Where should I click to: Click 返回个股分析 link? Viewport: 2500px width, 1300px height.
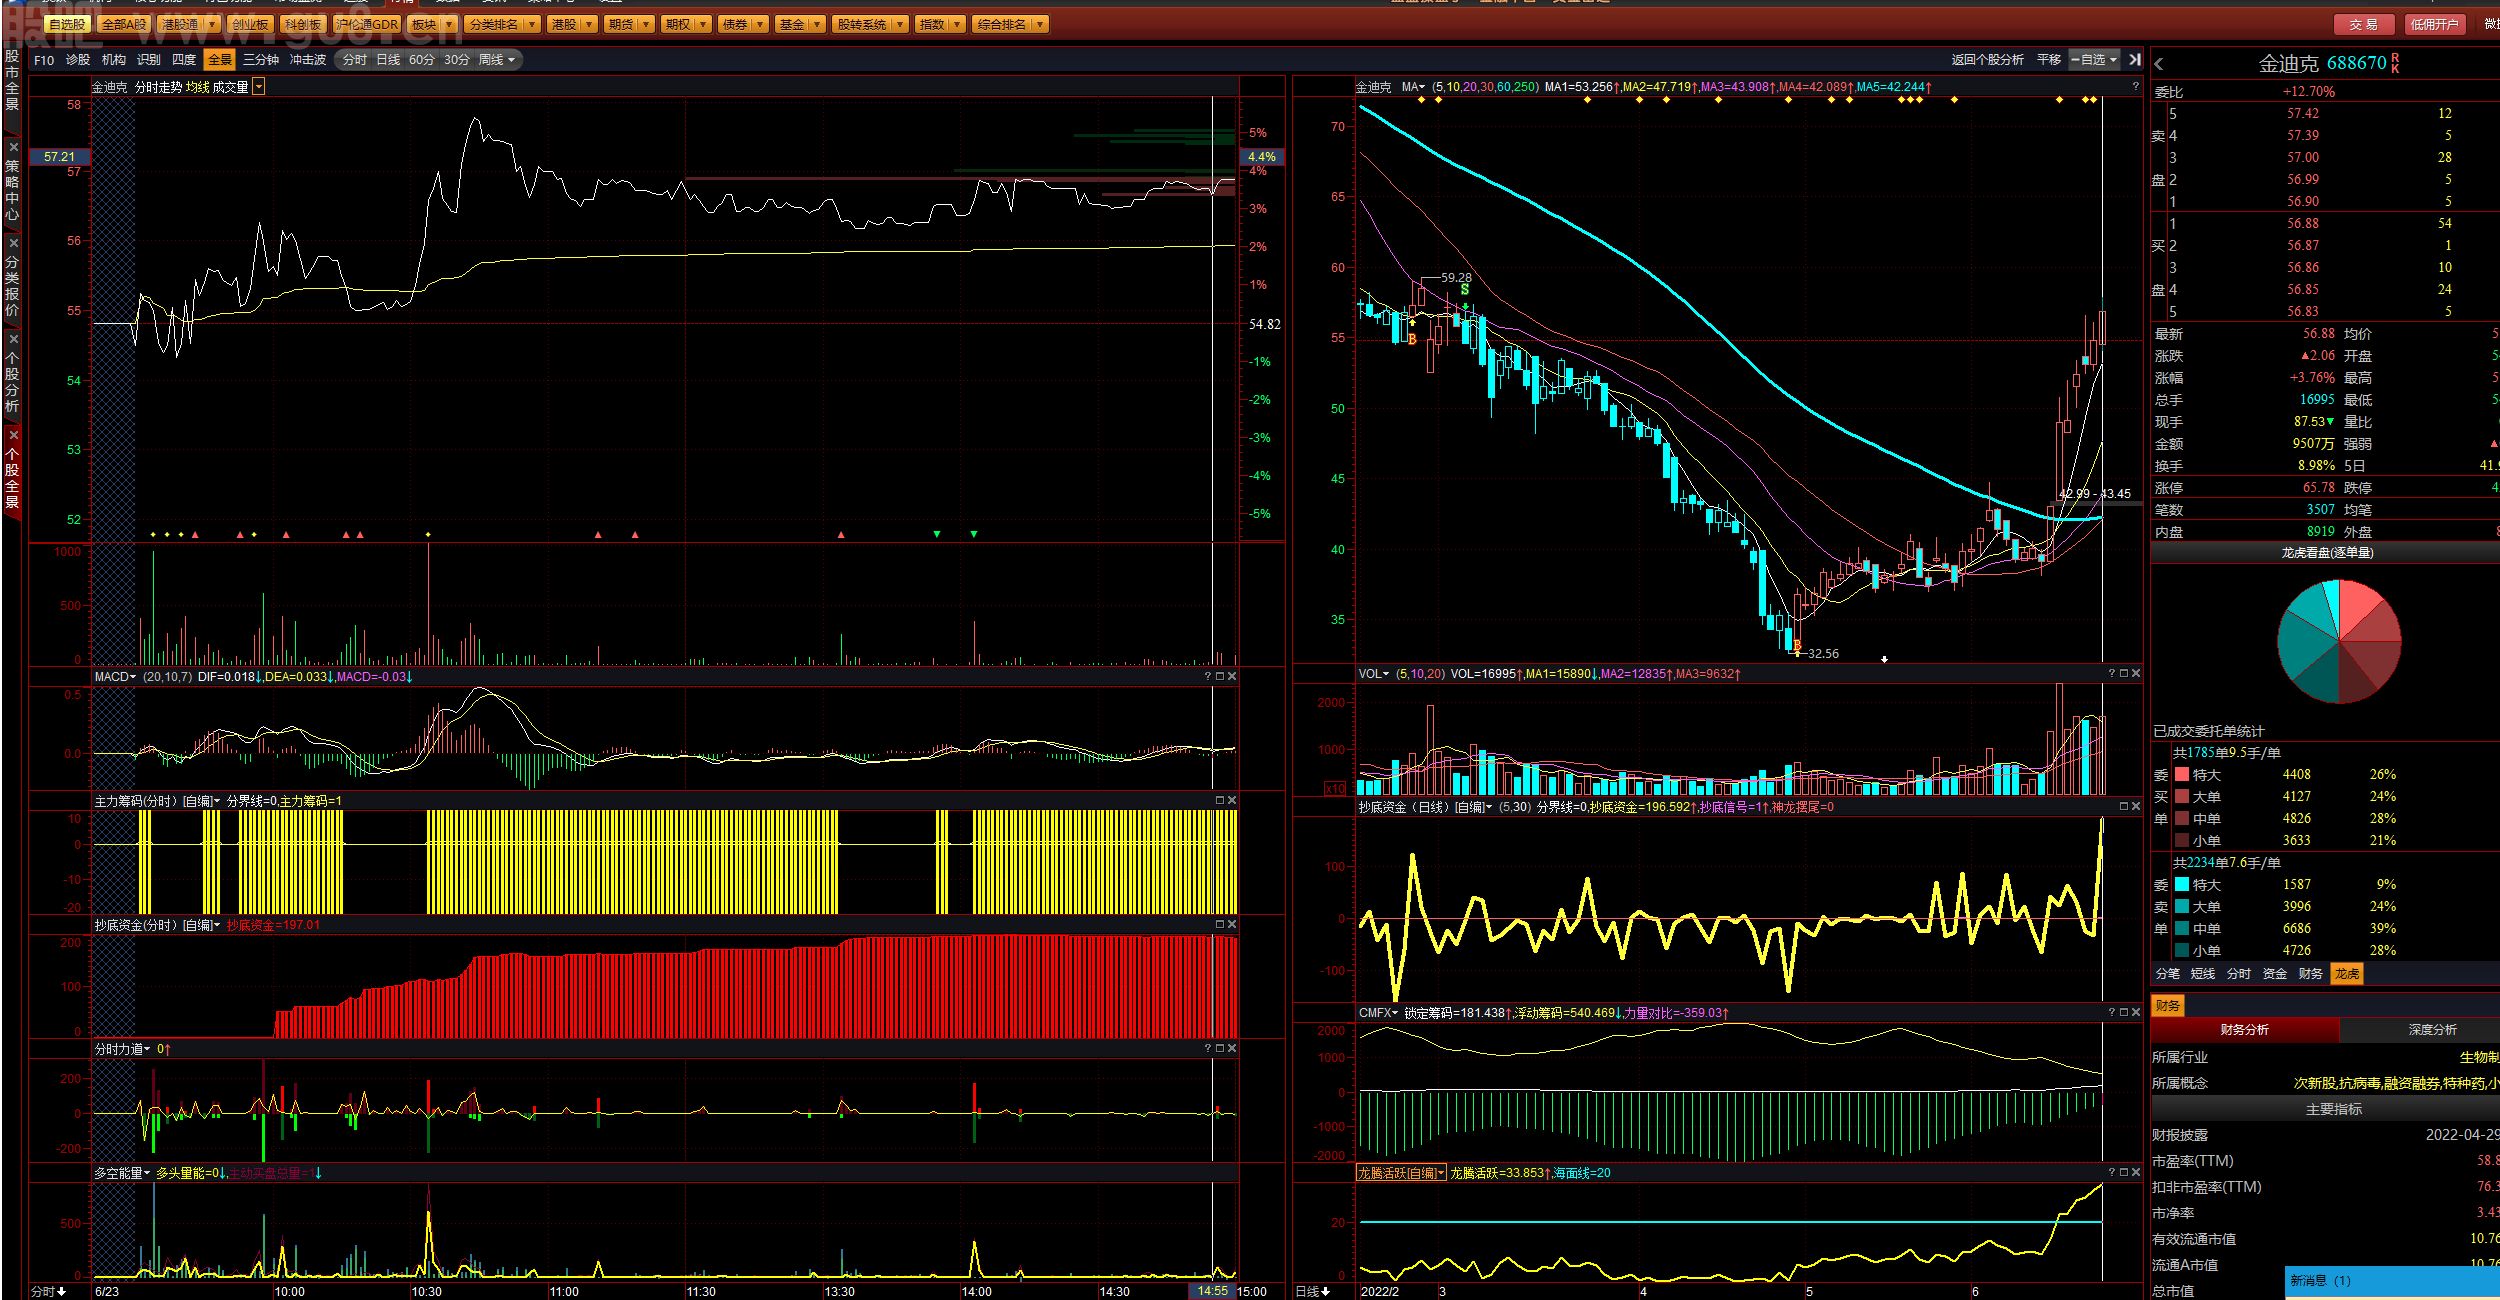coord(1987,60)
